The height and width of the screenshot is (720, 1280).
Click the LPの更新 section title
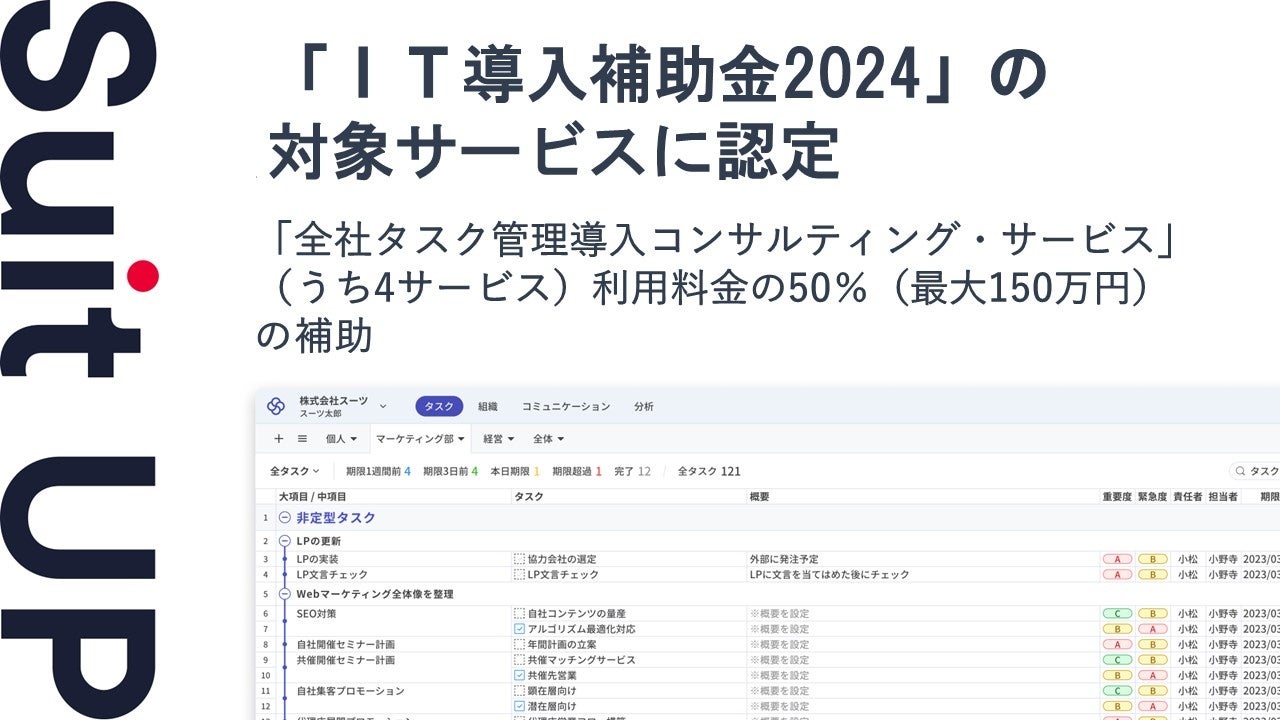[x=319, y=541]
